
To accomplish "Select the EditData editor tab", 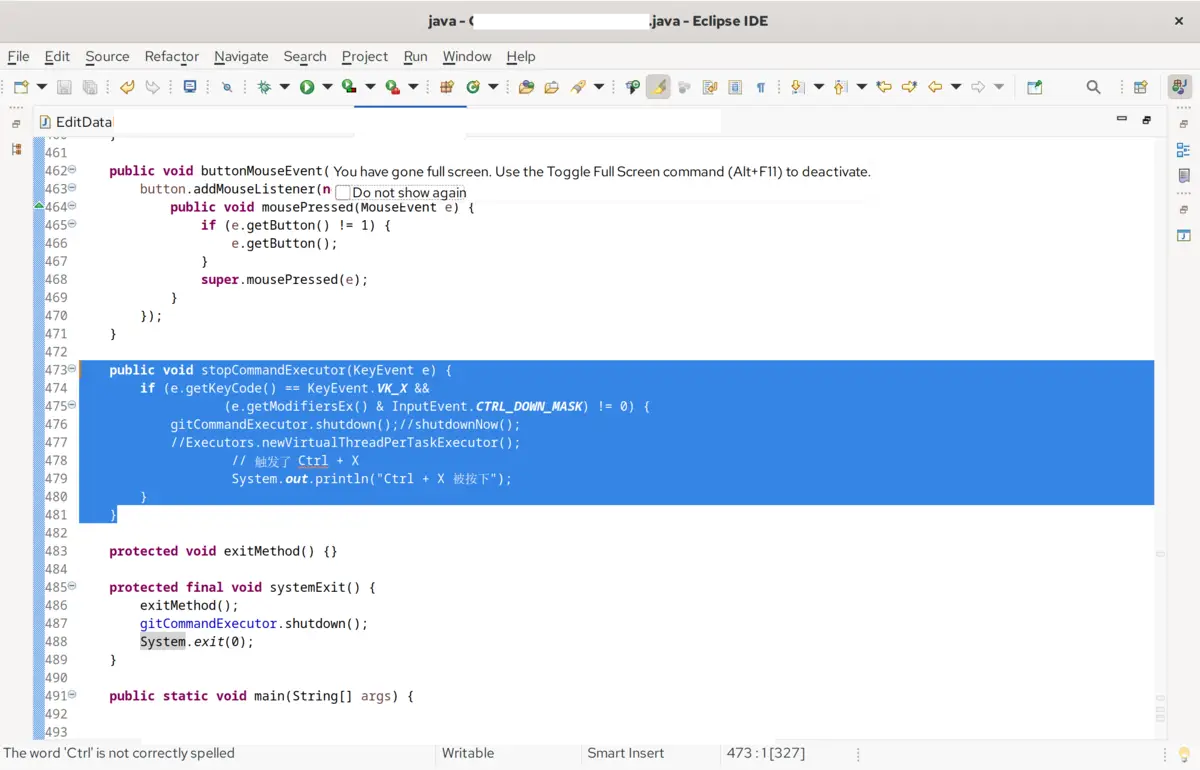I will click(x=76, y=122).
